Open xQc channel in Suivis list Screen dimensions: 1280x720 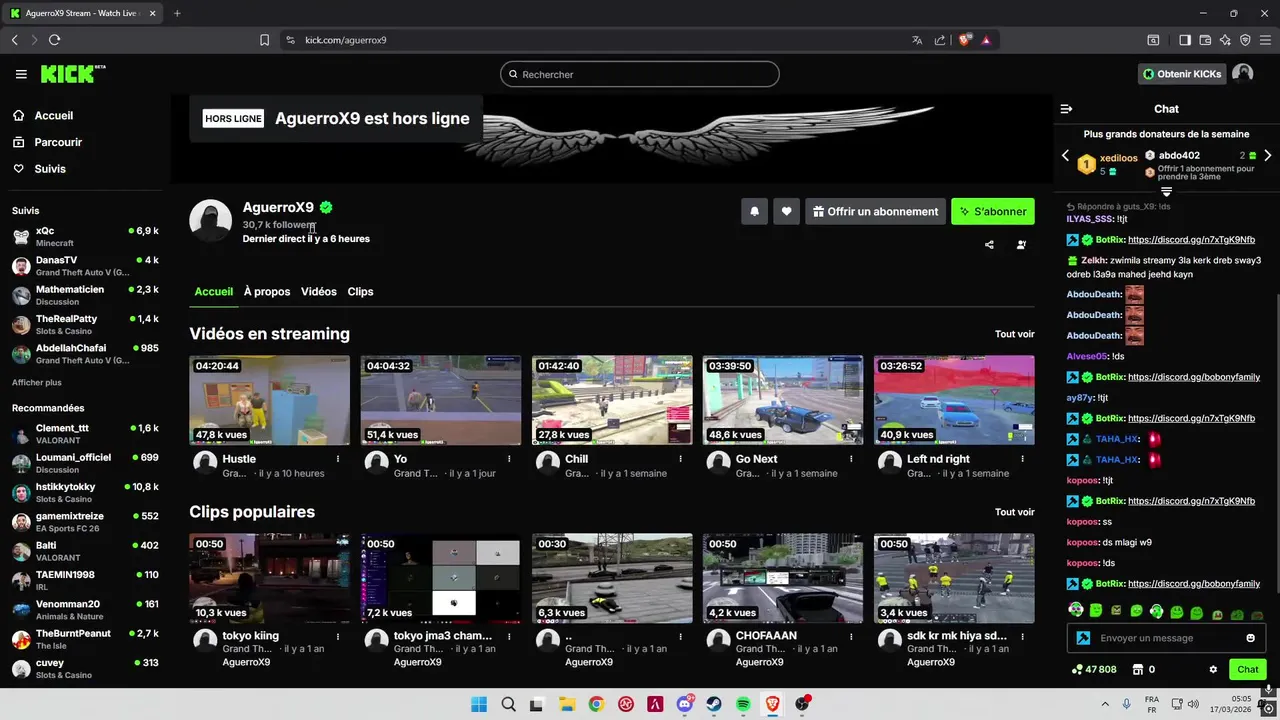coord(85,237)
